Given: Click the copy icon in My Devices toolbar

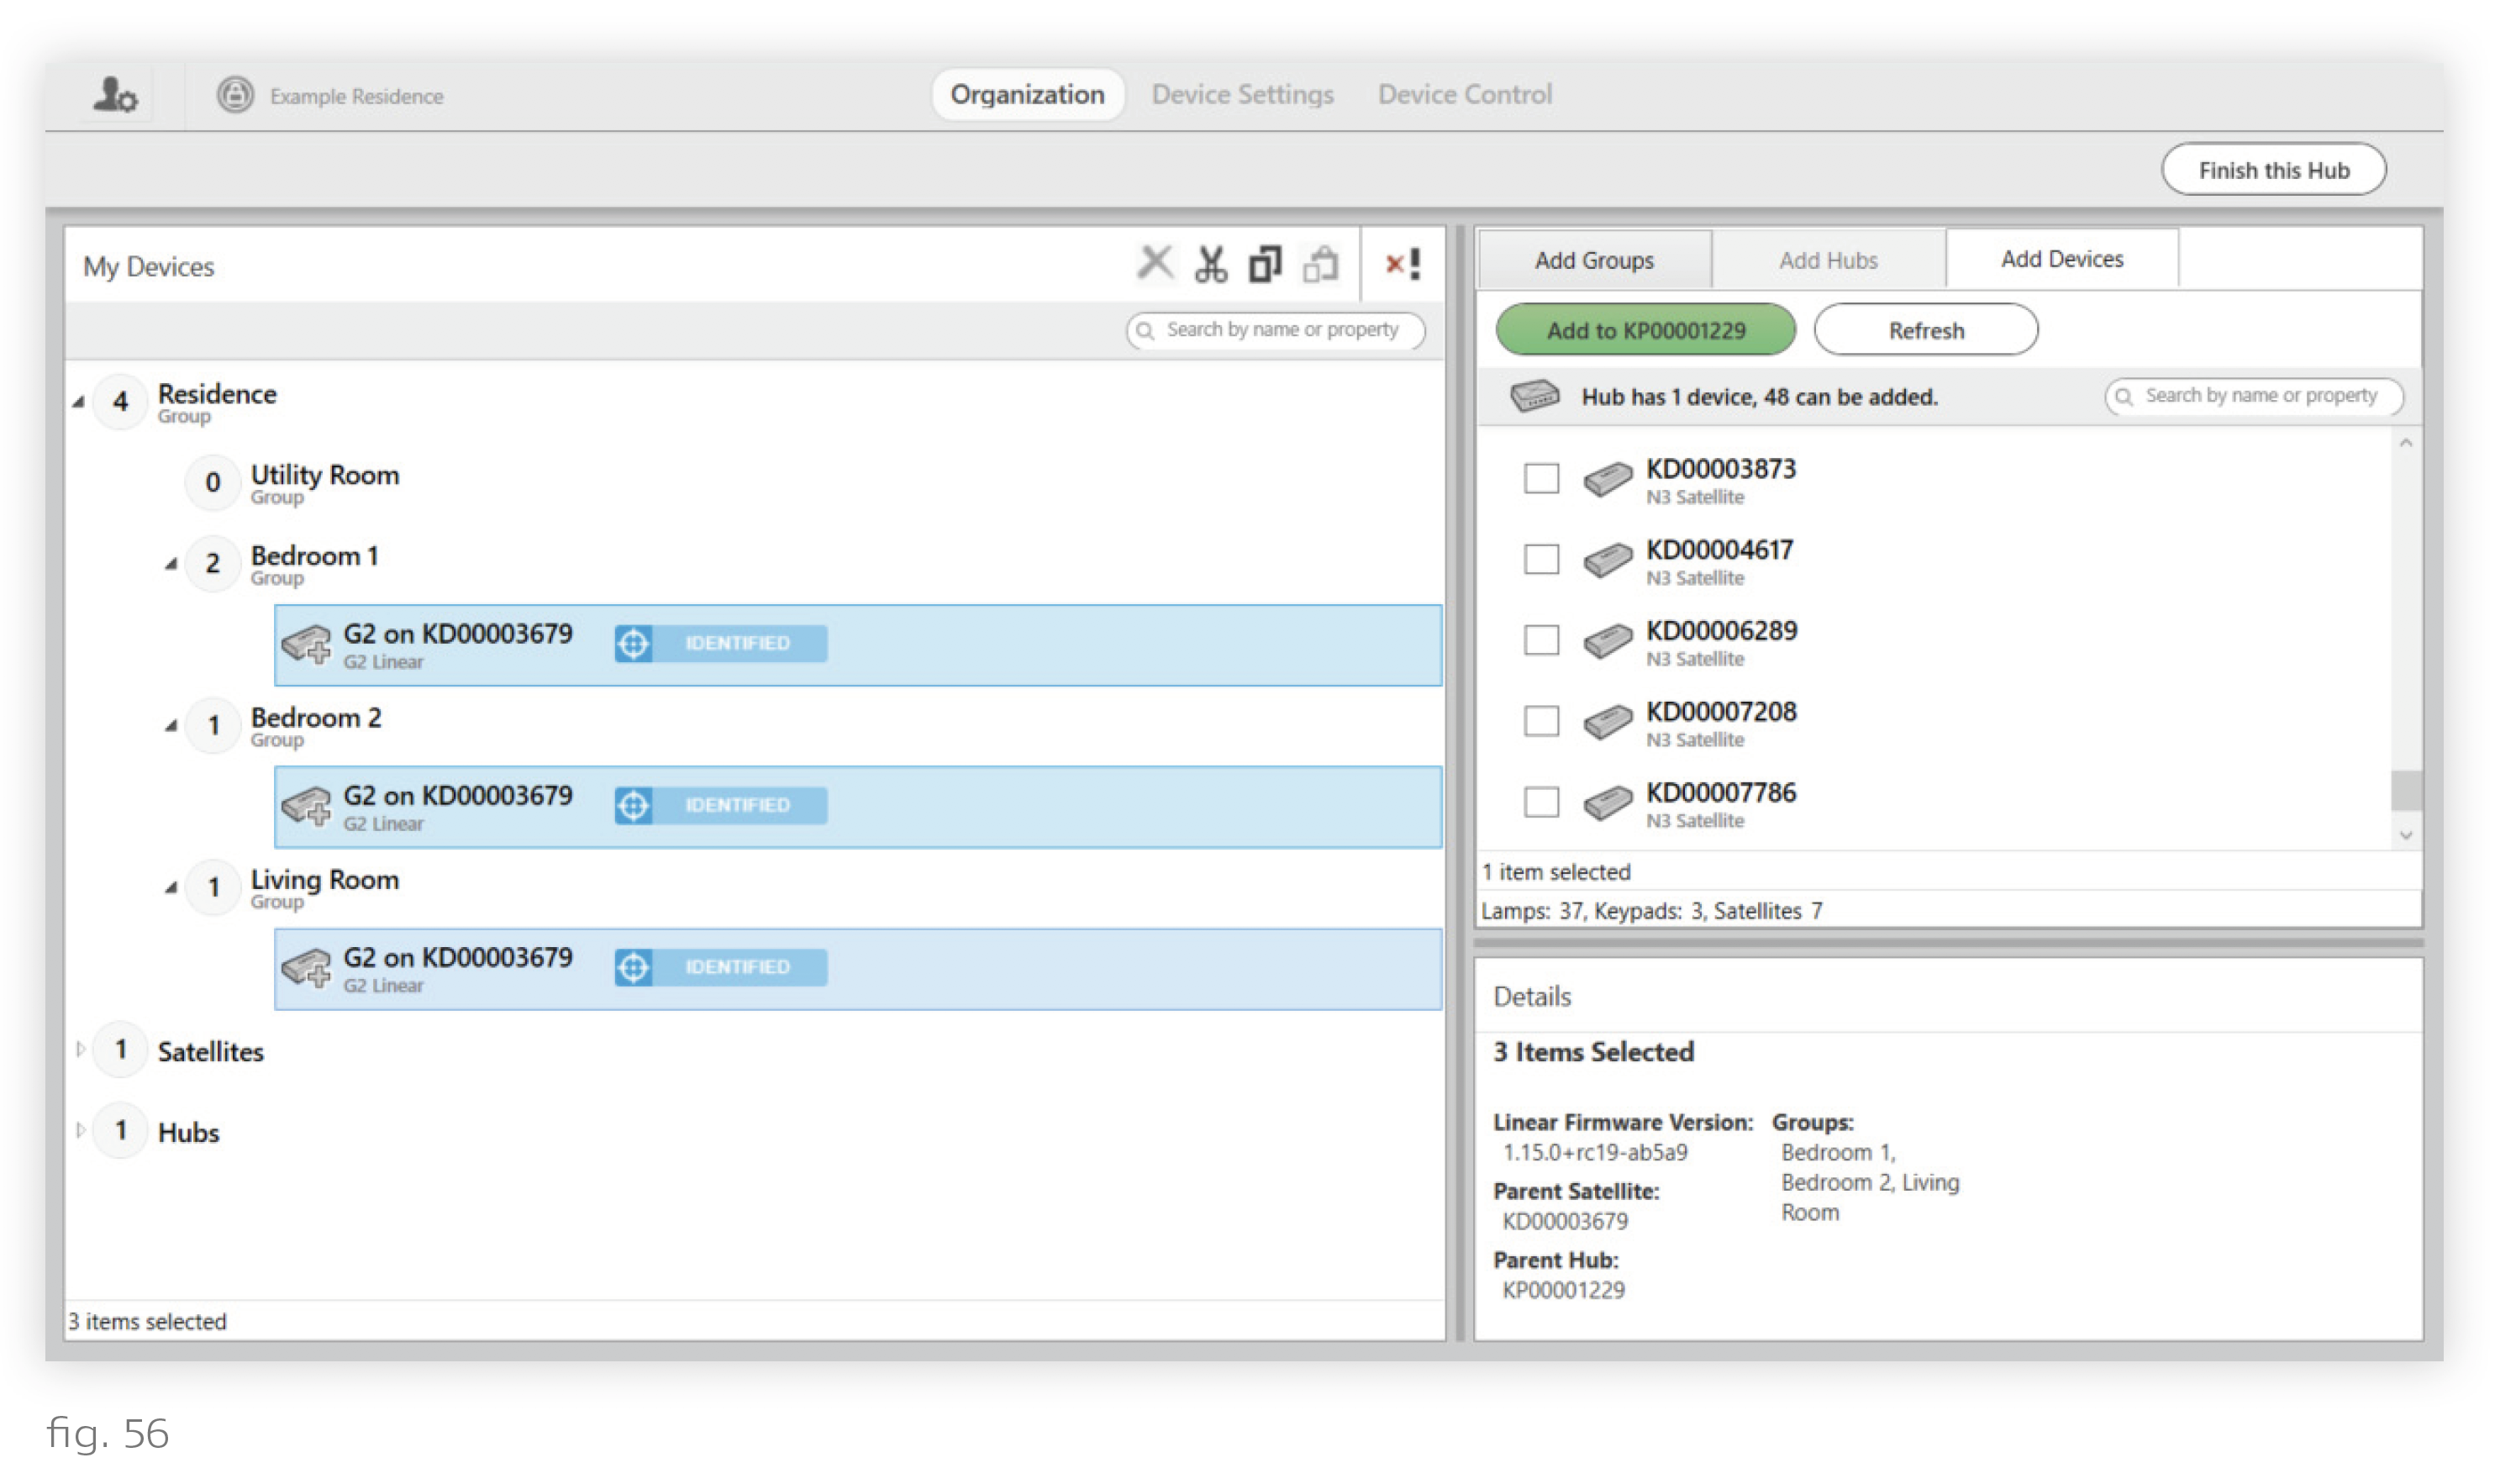Looking at the screenshot, I should point(1265,265).
